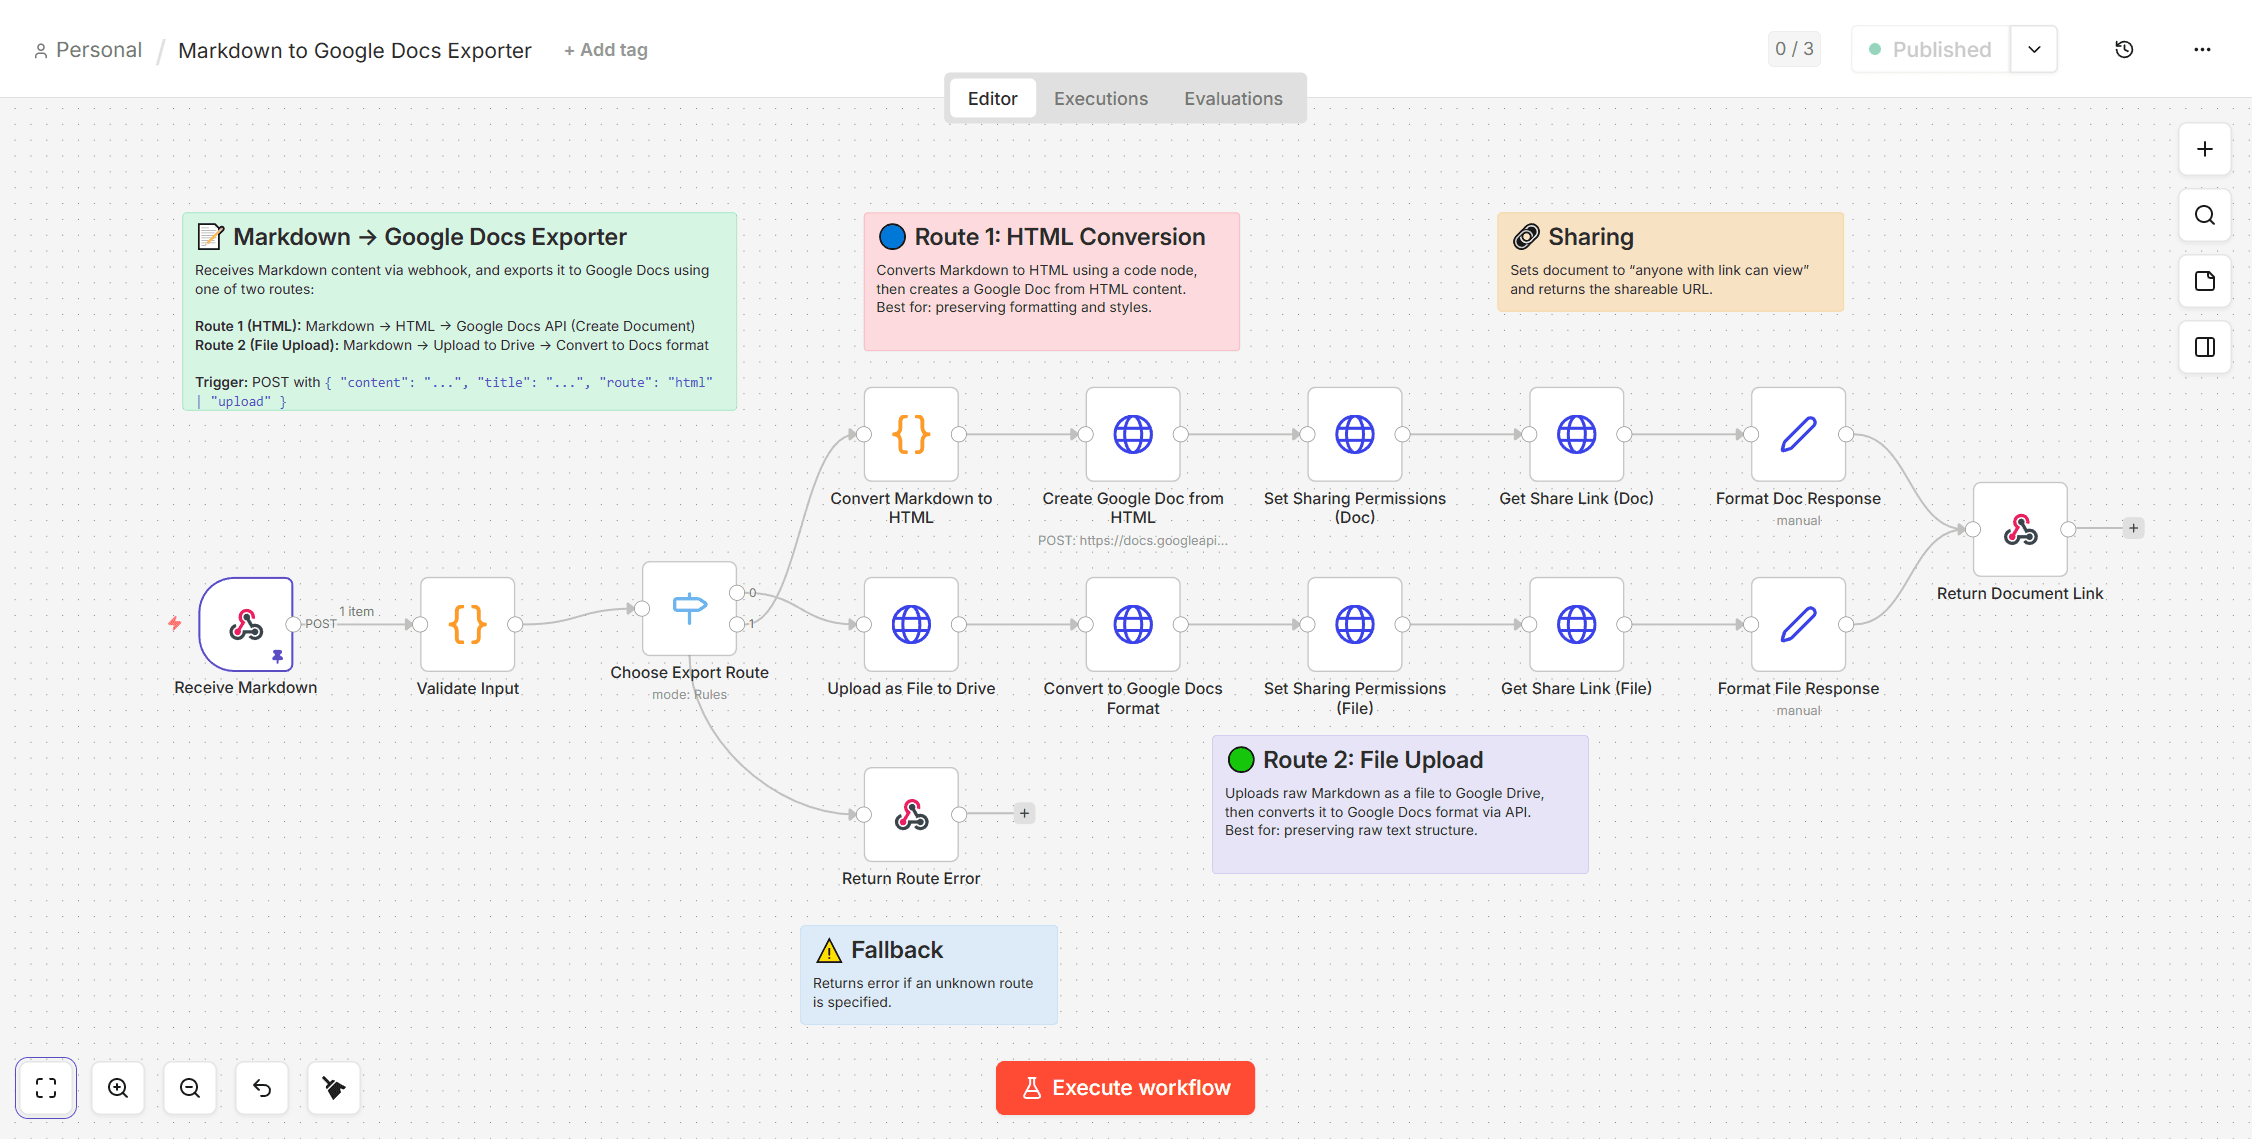
Task: Unpin data on the Receive Markdown node
Action: pyautogui.click(x=277, y=657)
